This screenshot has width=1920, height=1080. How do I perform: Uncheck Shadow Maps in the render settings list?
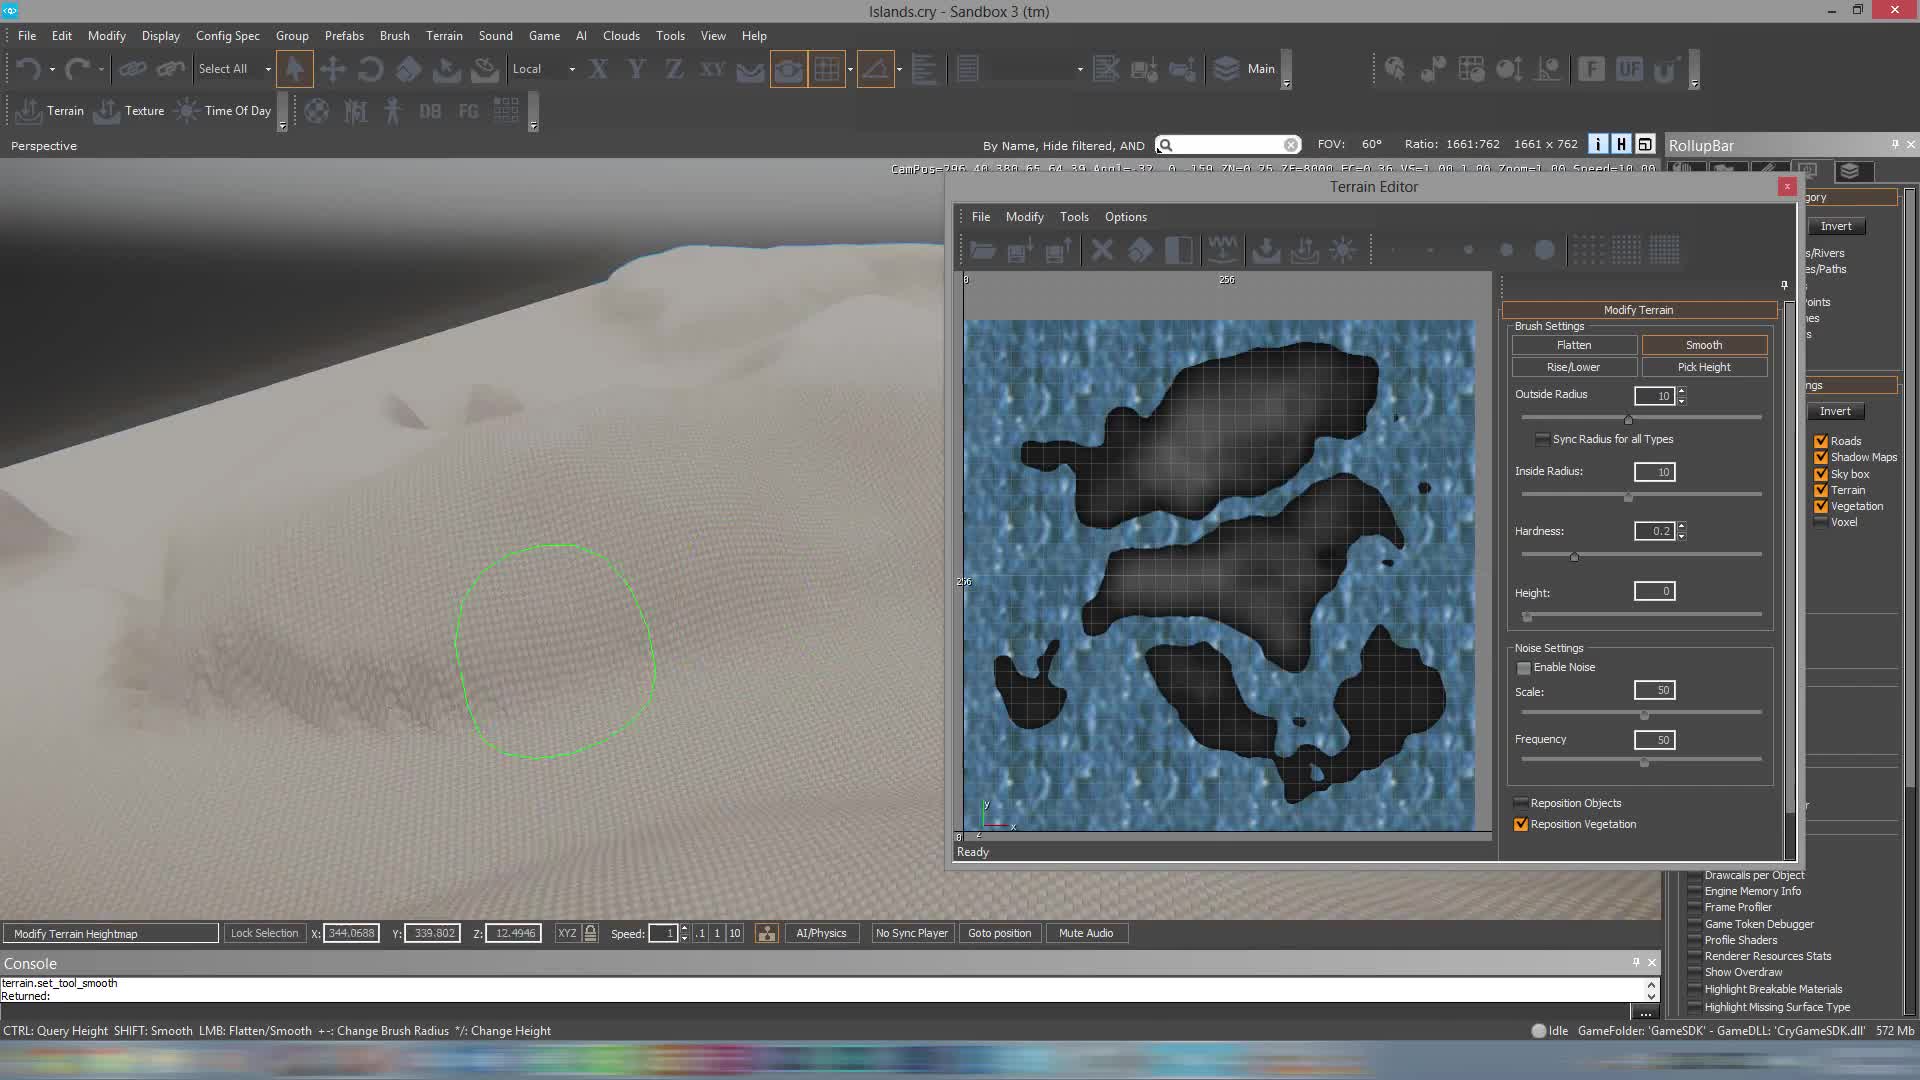1822,457
